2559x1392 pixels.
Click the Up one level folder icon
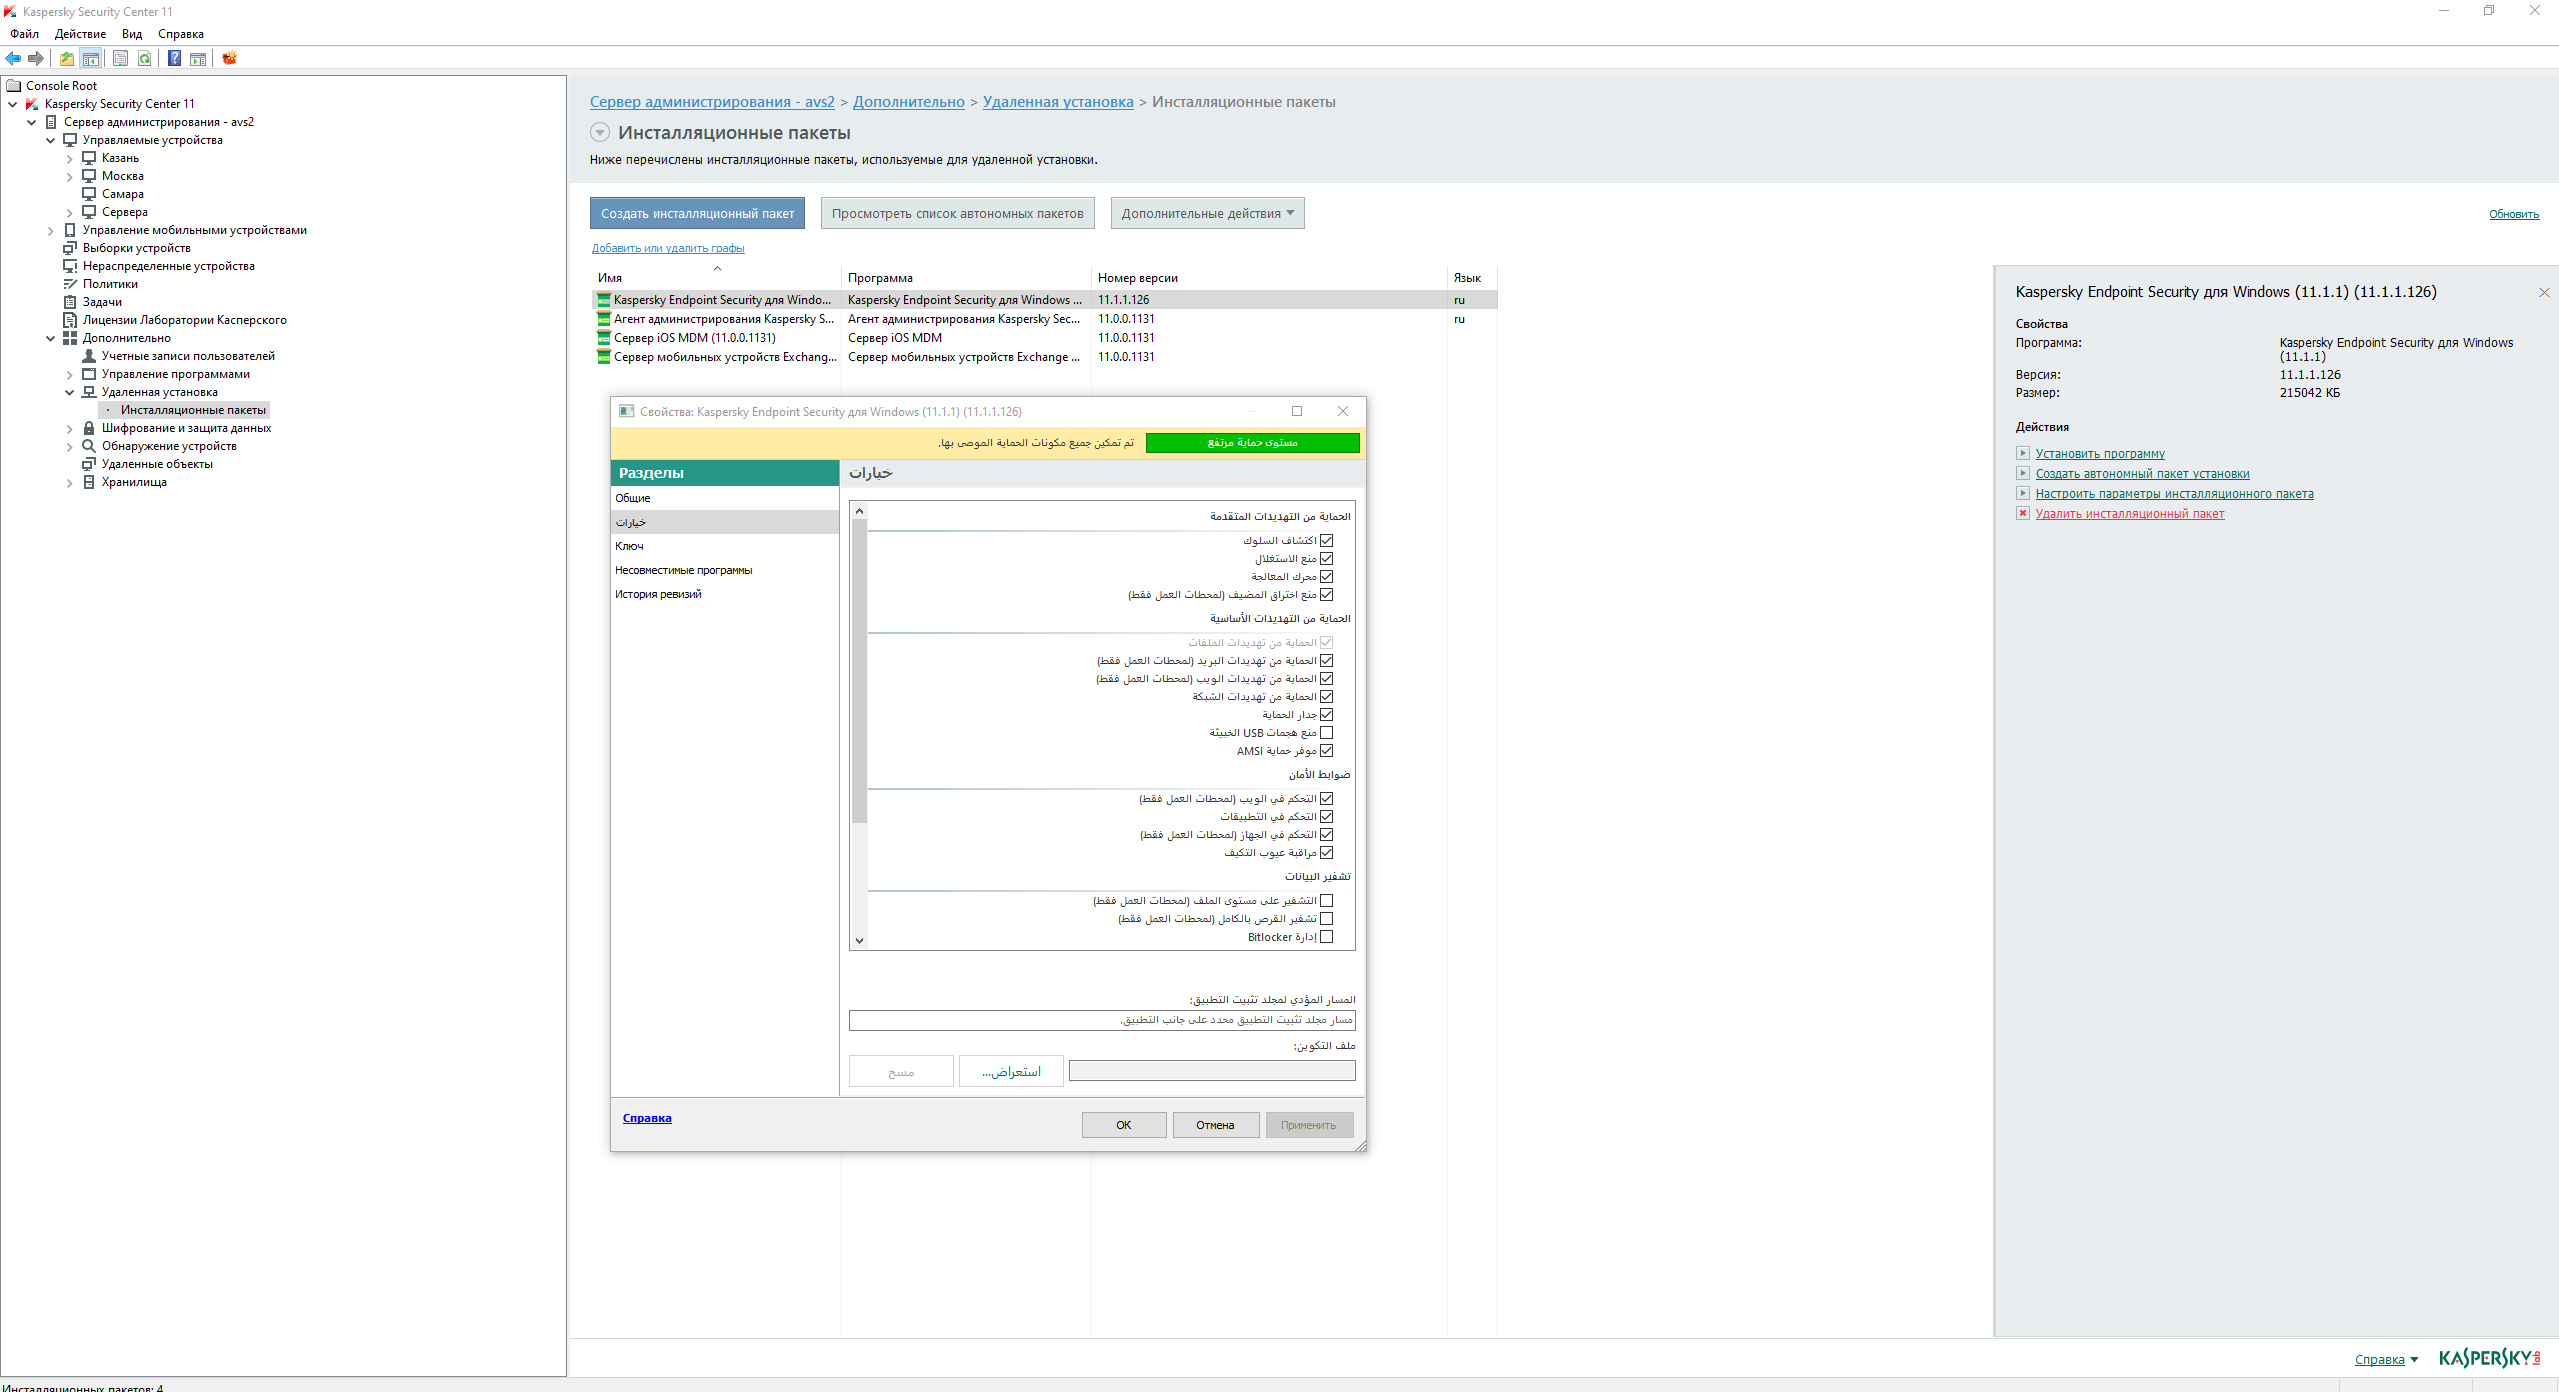point(67,58)
